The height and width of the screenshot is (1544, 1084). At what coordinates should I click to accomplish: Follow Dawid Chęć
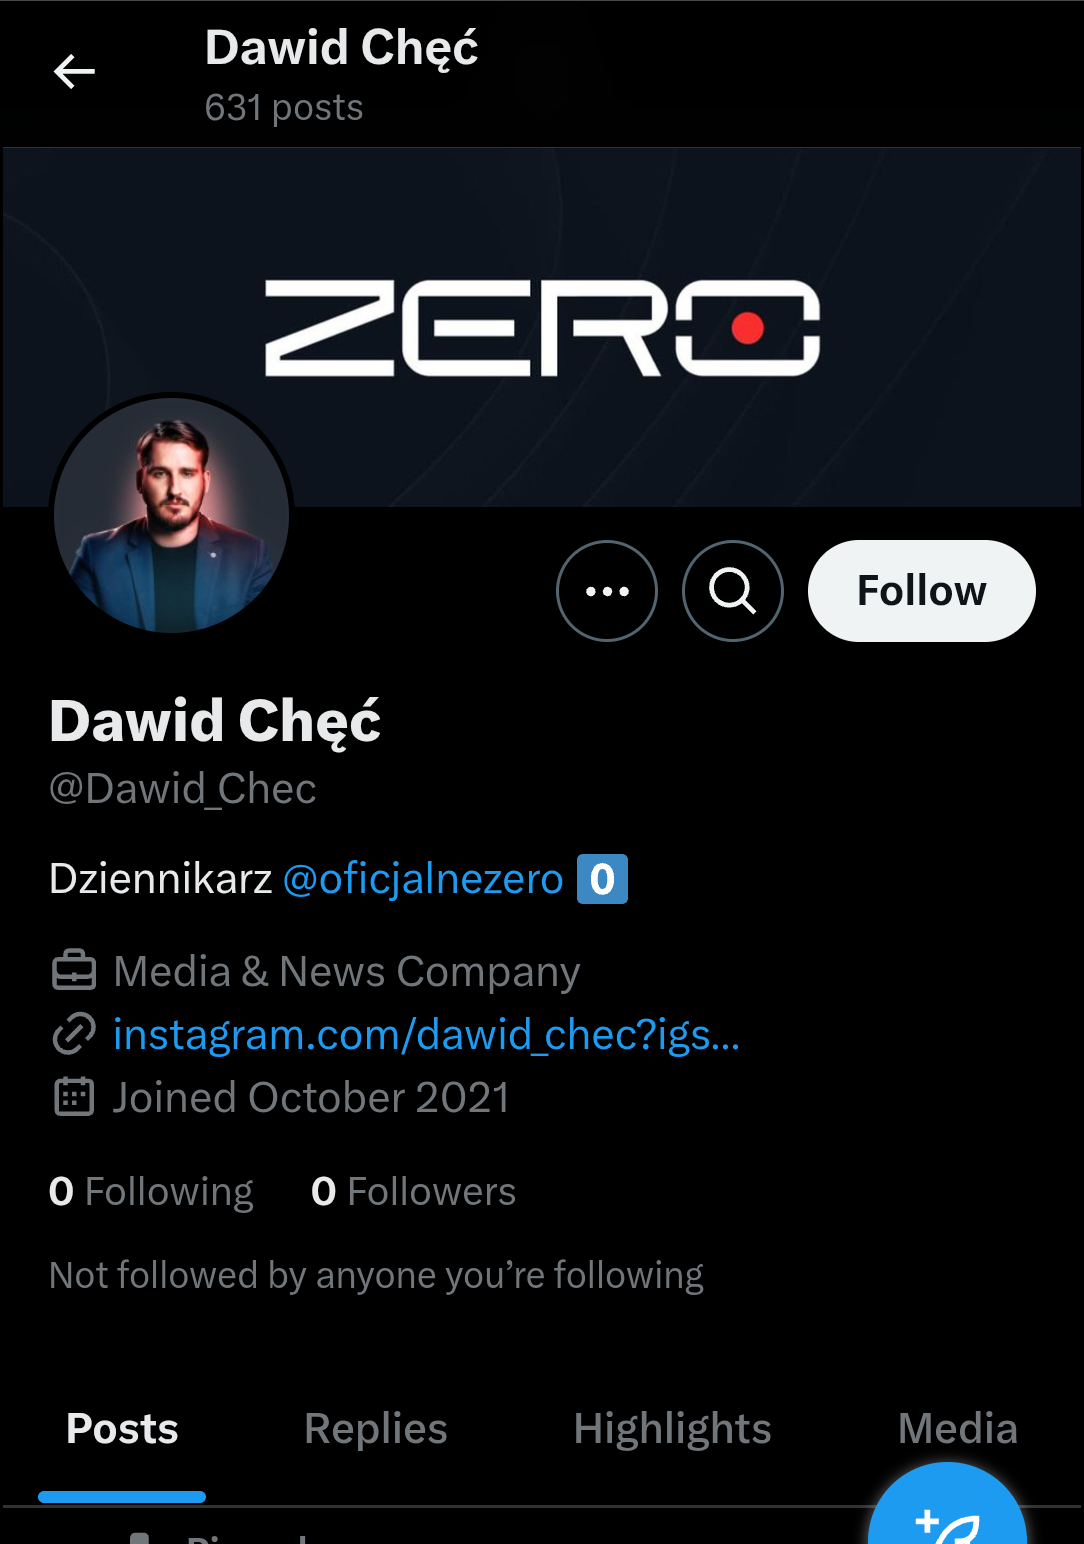coord(921,591)
